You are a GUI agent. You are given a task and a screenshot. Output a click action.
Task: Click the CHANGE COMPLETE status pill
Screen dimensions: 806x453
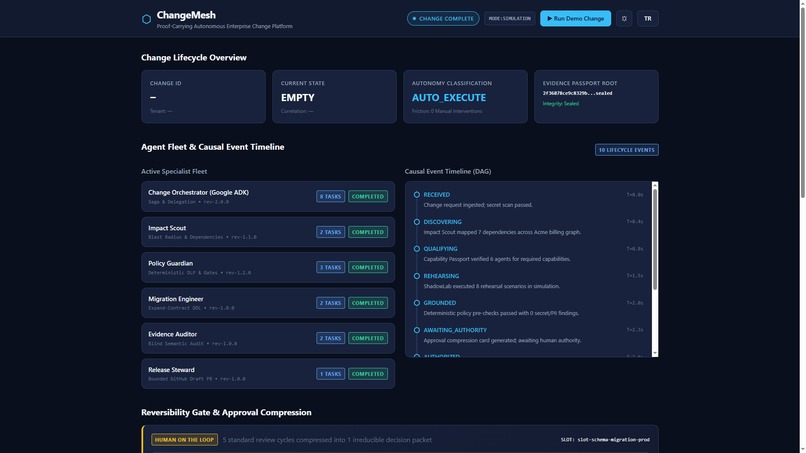[x=443, y=19]
